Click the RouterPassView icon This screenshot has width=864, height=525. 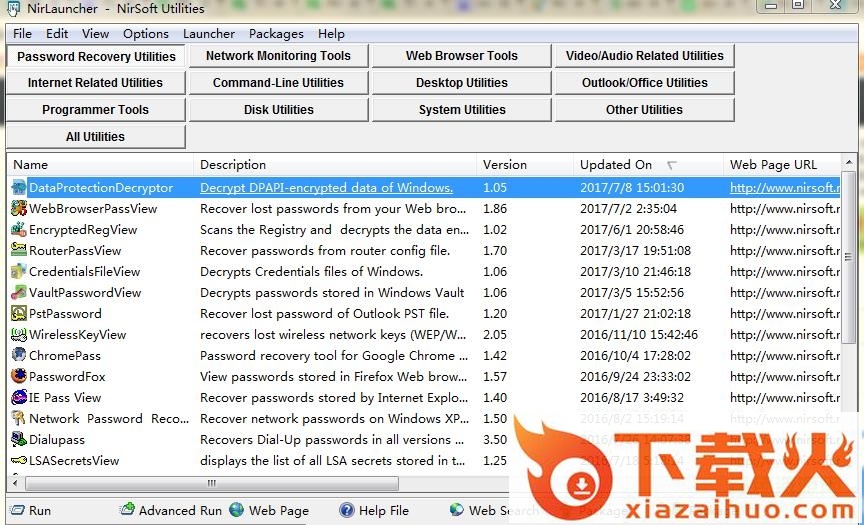tap(19, 250)
